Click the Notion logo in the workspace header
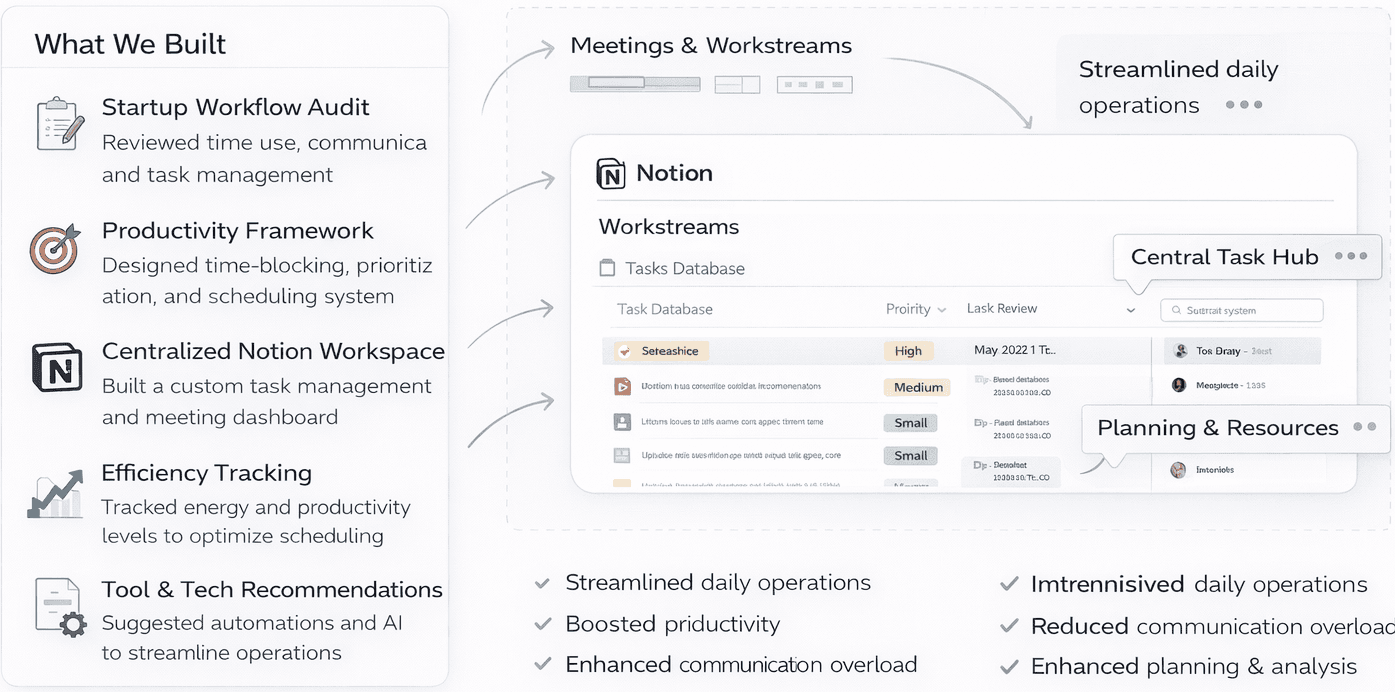Screen dimensions: 1395x692 [611, 172]
